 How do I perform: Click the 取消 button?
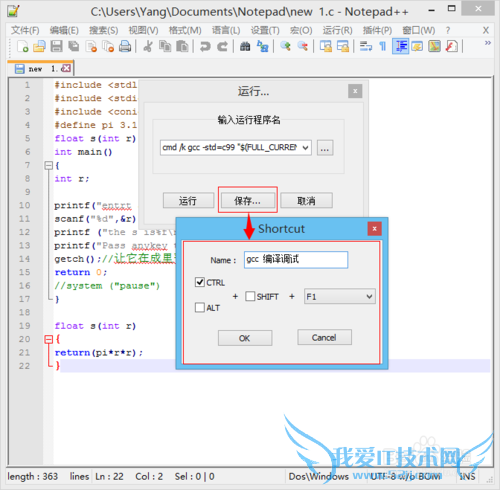tap(306, 201)
